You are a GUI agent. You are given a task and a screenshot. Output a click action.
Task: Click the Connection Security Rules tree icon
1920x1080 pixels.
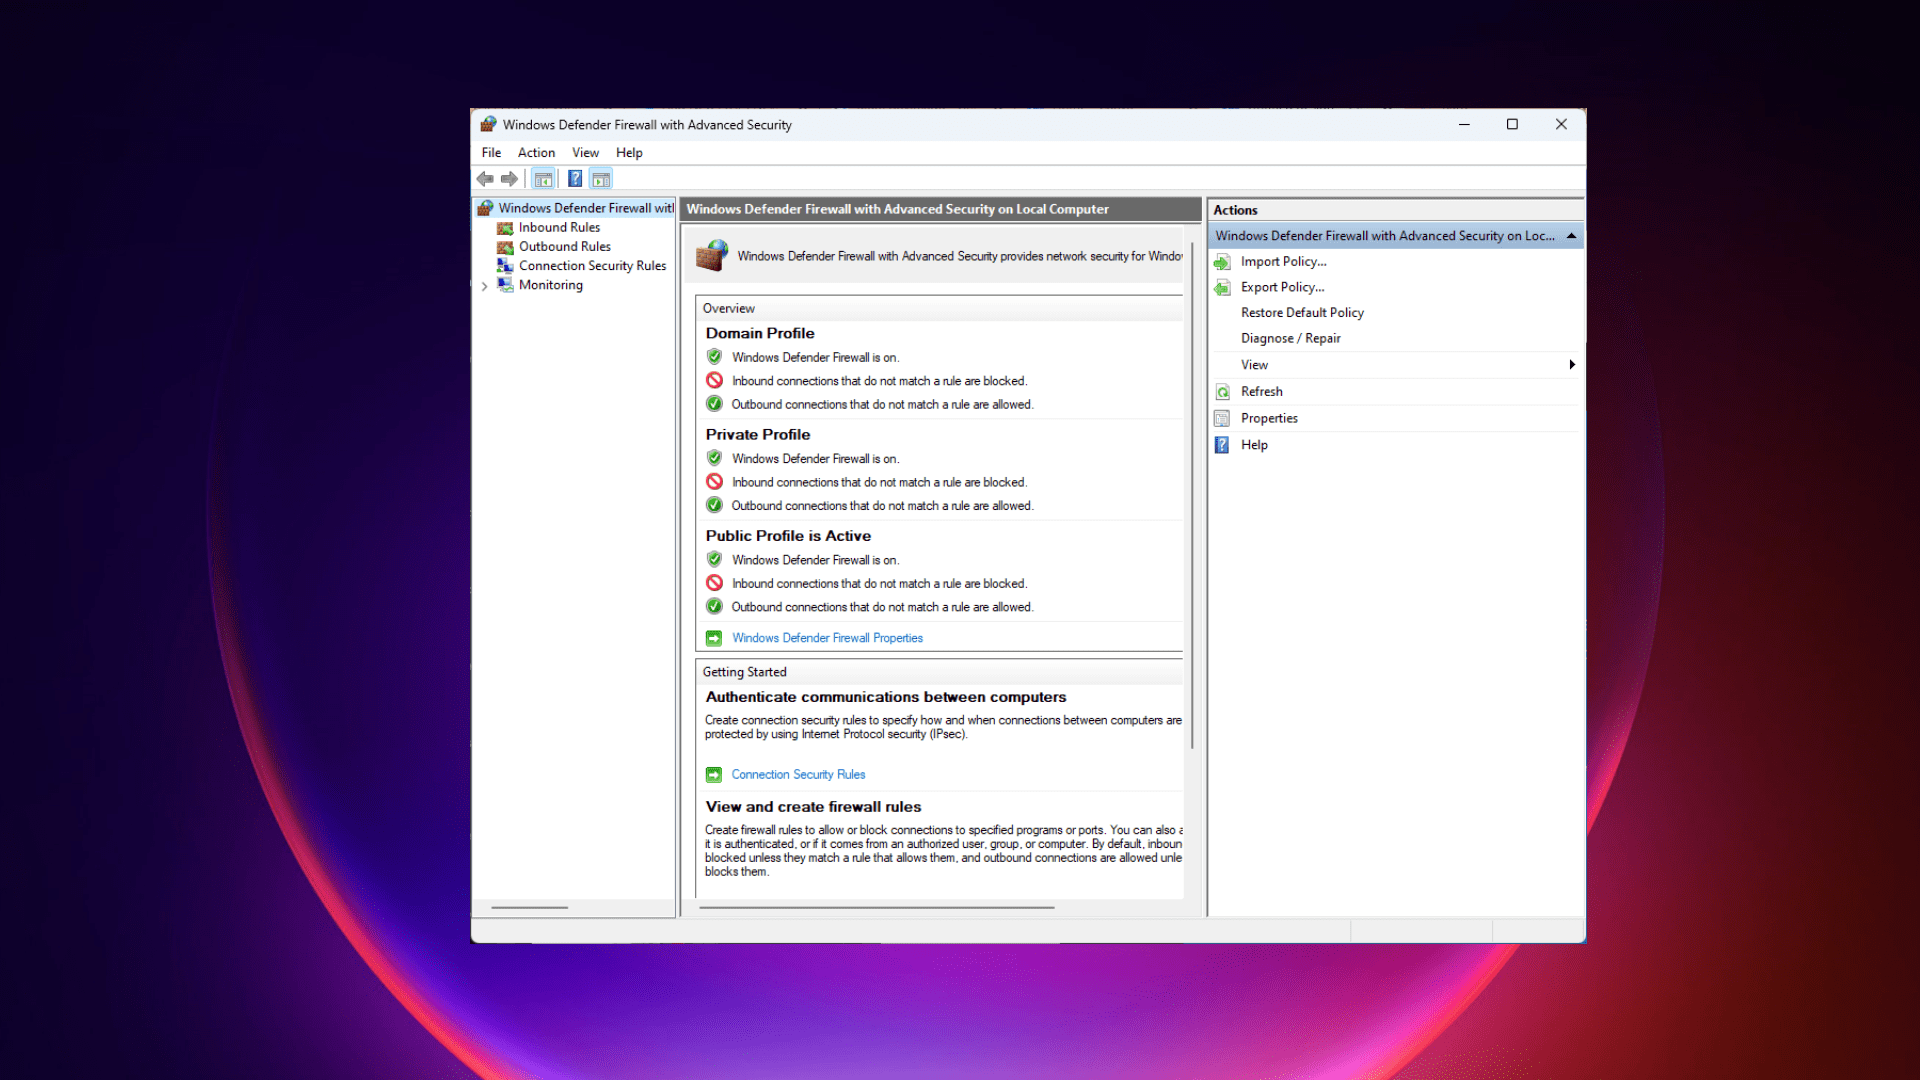[505, 266]
